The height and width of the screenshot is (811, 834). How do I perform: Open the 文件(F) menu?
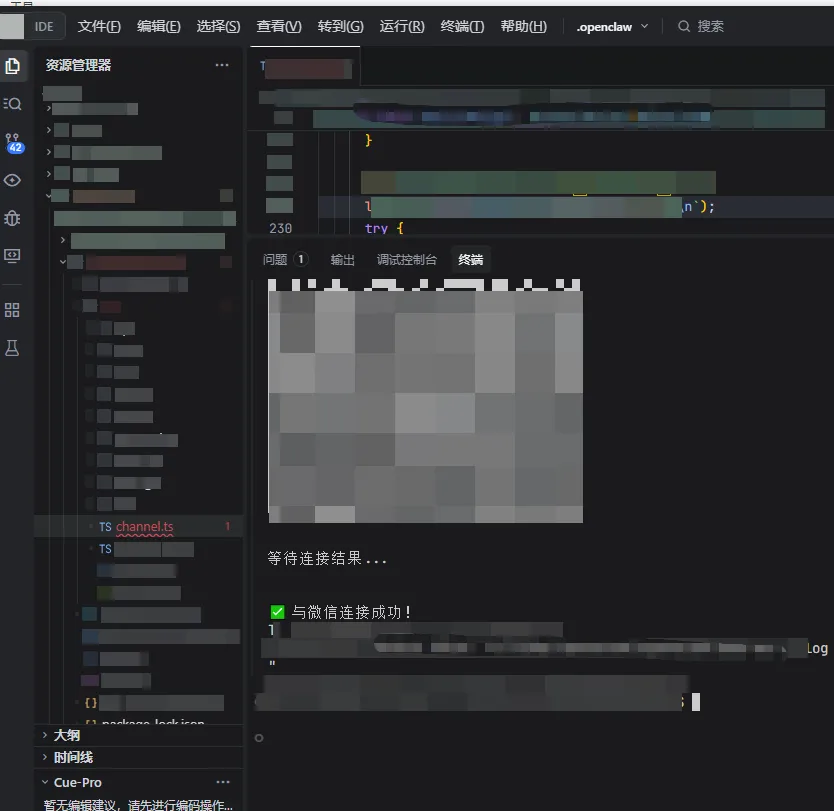tap(99, 26)
